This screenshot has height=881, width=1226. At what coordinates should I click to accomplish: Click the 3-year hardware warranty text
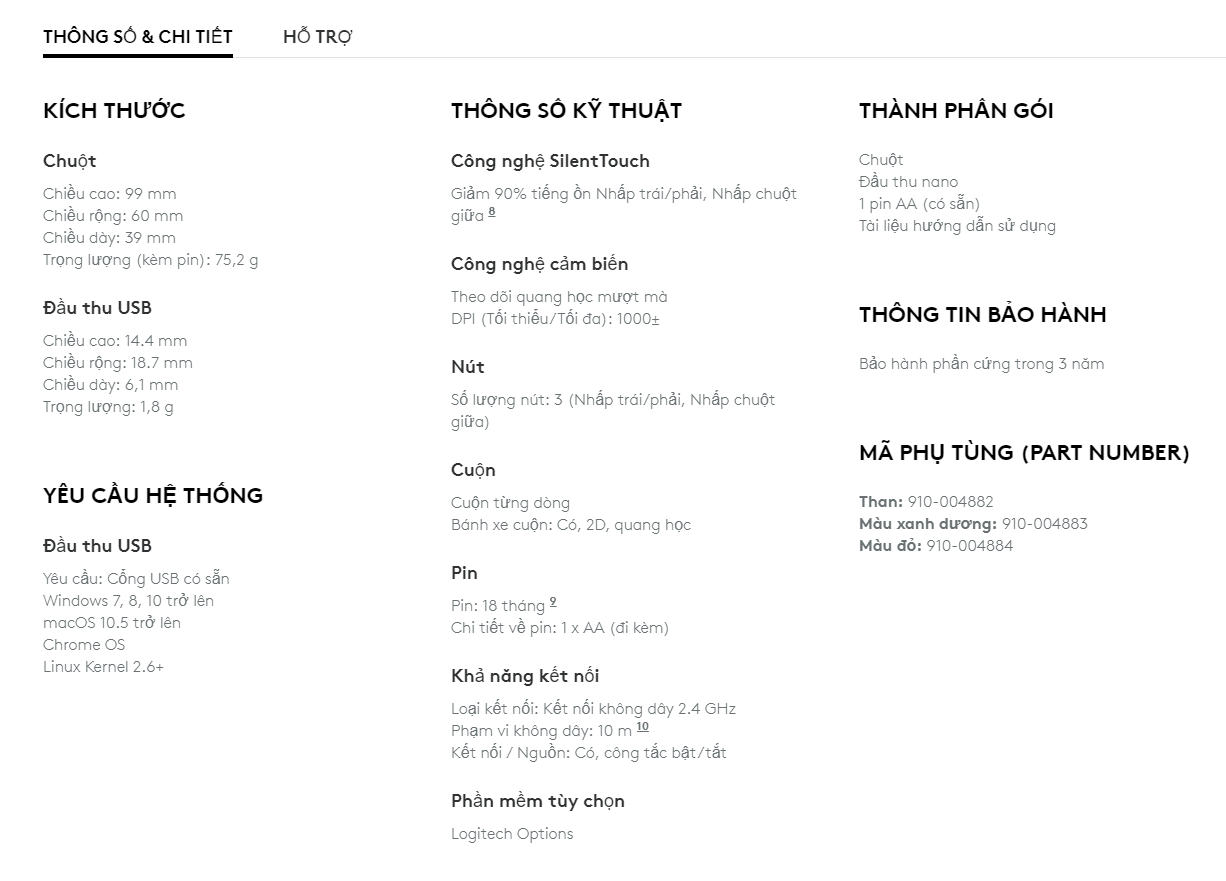[981, 364]
